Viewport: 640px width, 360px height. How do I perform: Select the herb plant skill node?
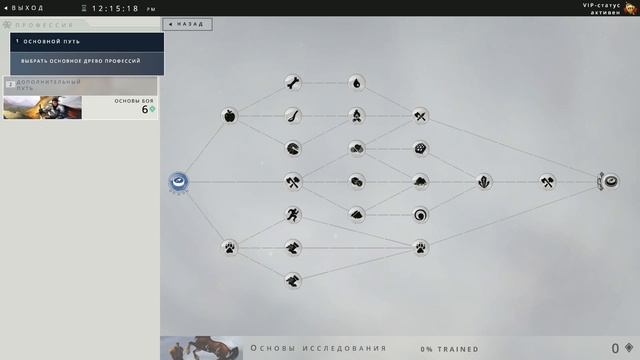(484, 182)
